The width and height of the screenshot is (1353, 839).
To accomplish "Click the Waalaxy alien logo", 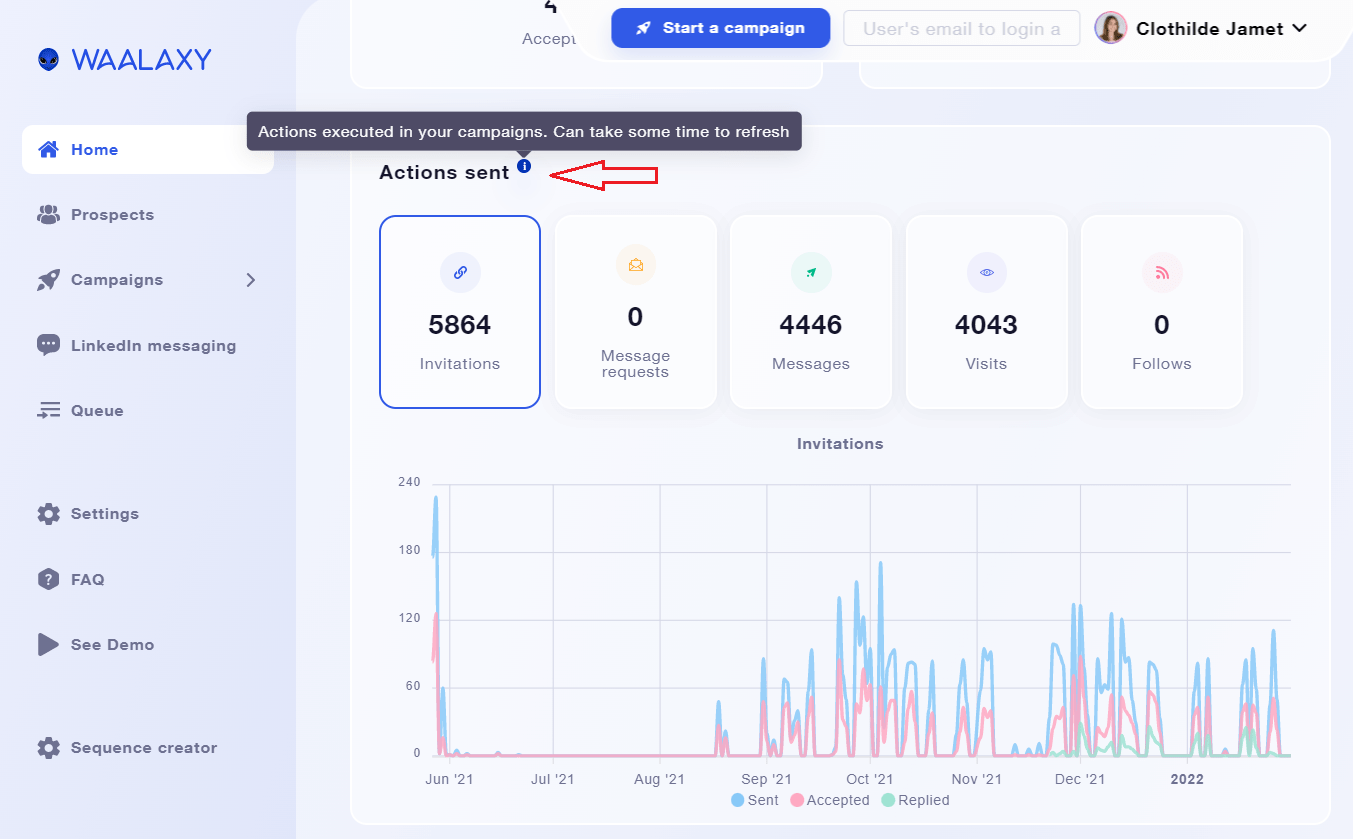I will click(48, 60).
